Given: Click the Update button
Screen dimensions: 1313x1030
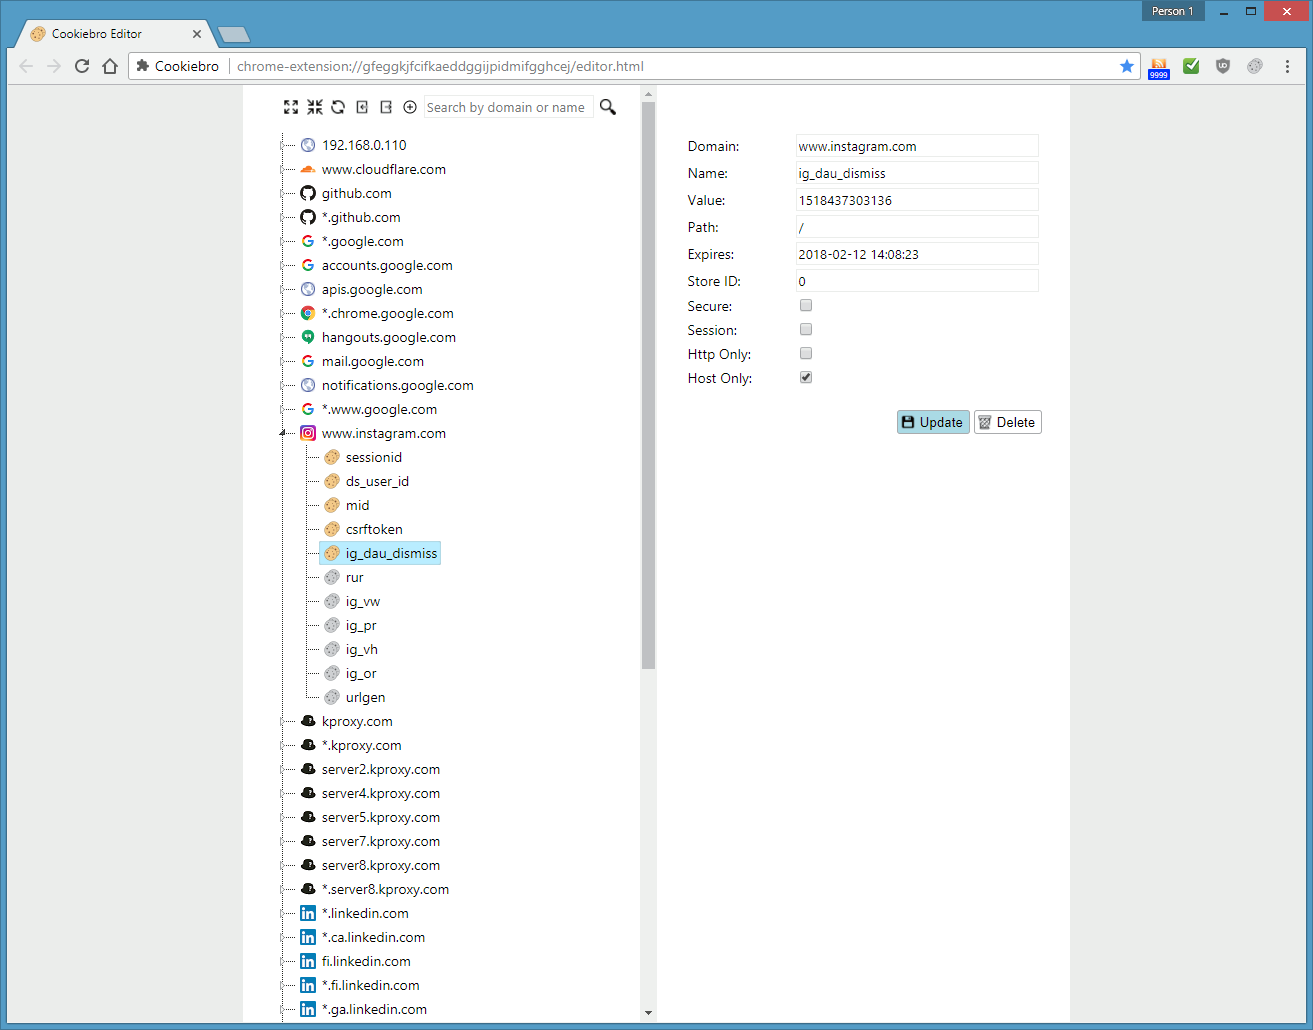Looking at the screenshot, I should coord(933,422).
